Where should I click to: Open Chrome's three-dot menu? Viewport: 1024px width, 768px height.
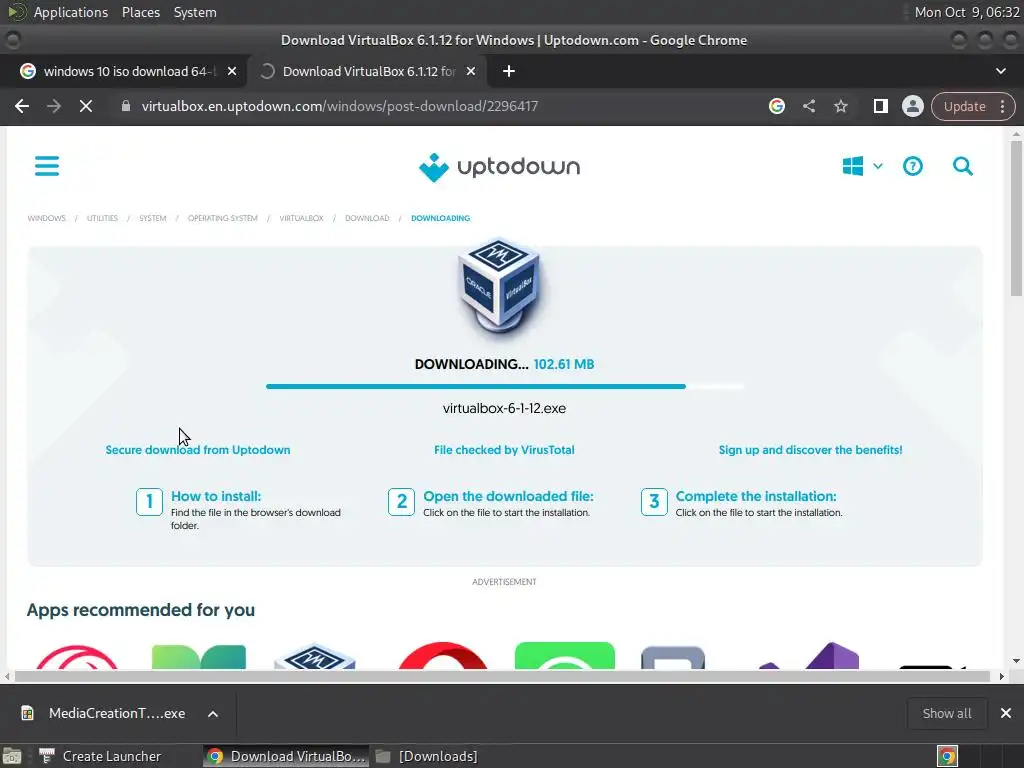tap(1002, 106)
